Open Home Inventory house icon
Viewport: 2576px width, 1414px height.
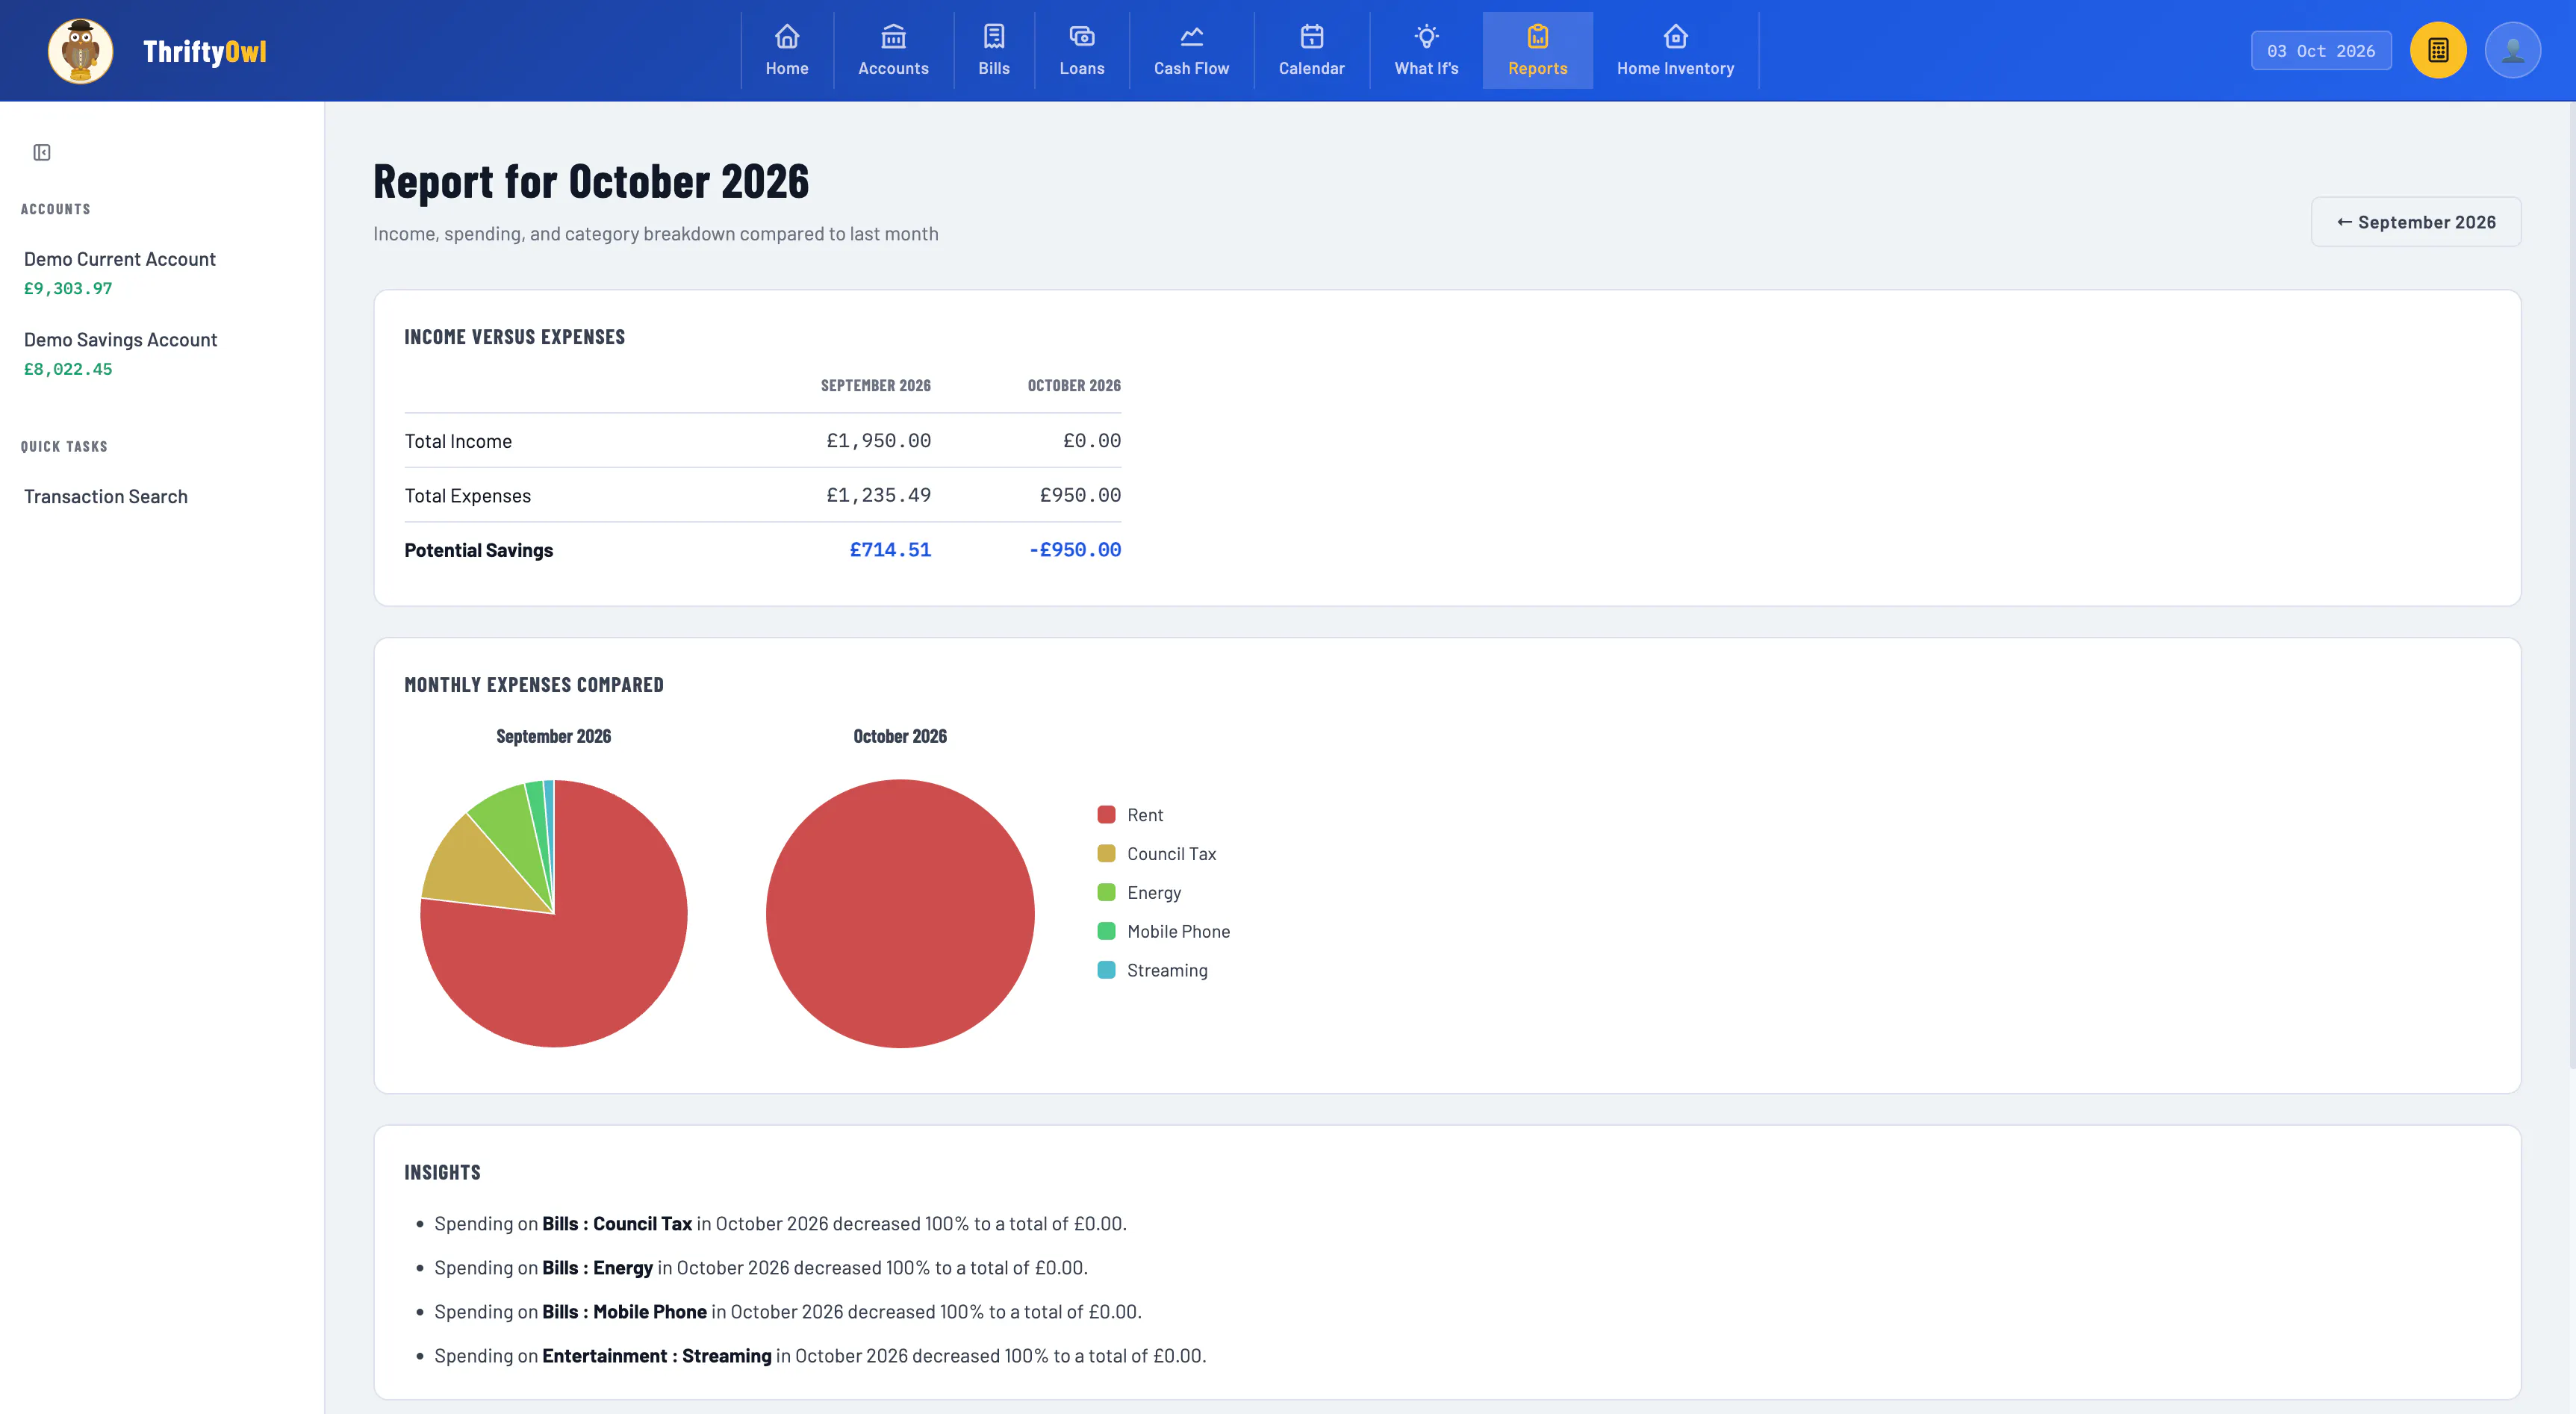1676,37
